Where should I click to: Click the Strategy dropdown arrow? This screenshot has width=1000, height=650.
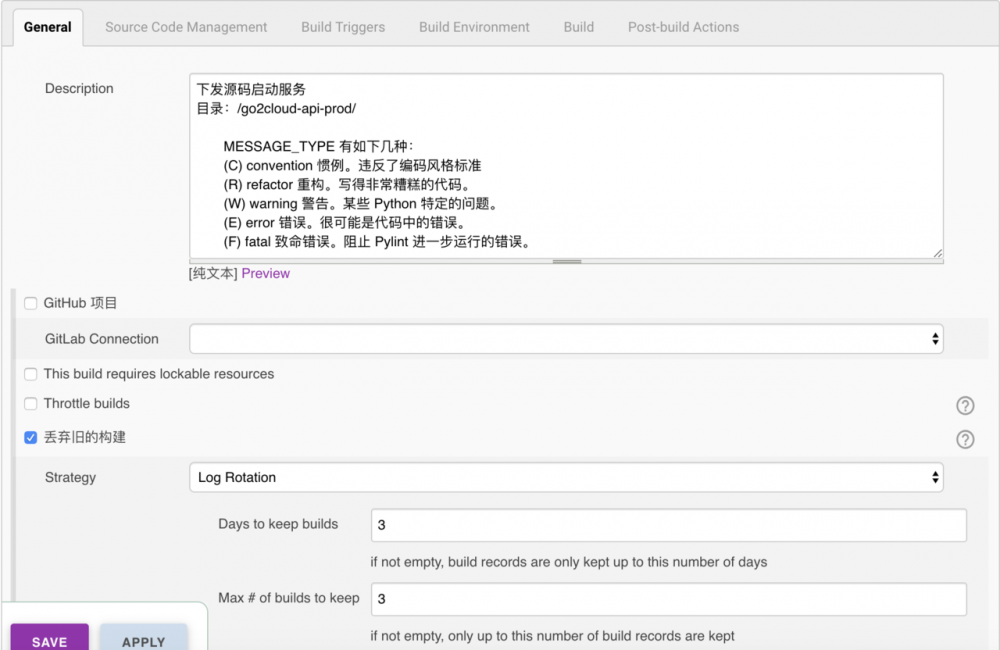(933, 477)
